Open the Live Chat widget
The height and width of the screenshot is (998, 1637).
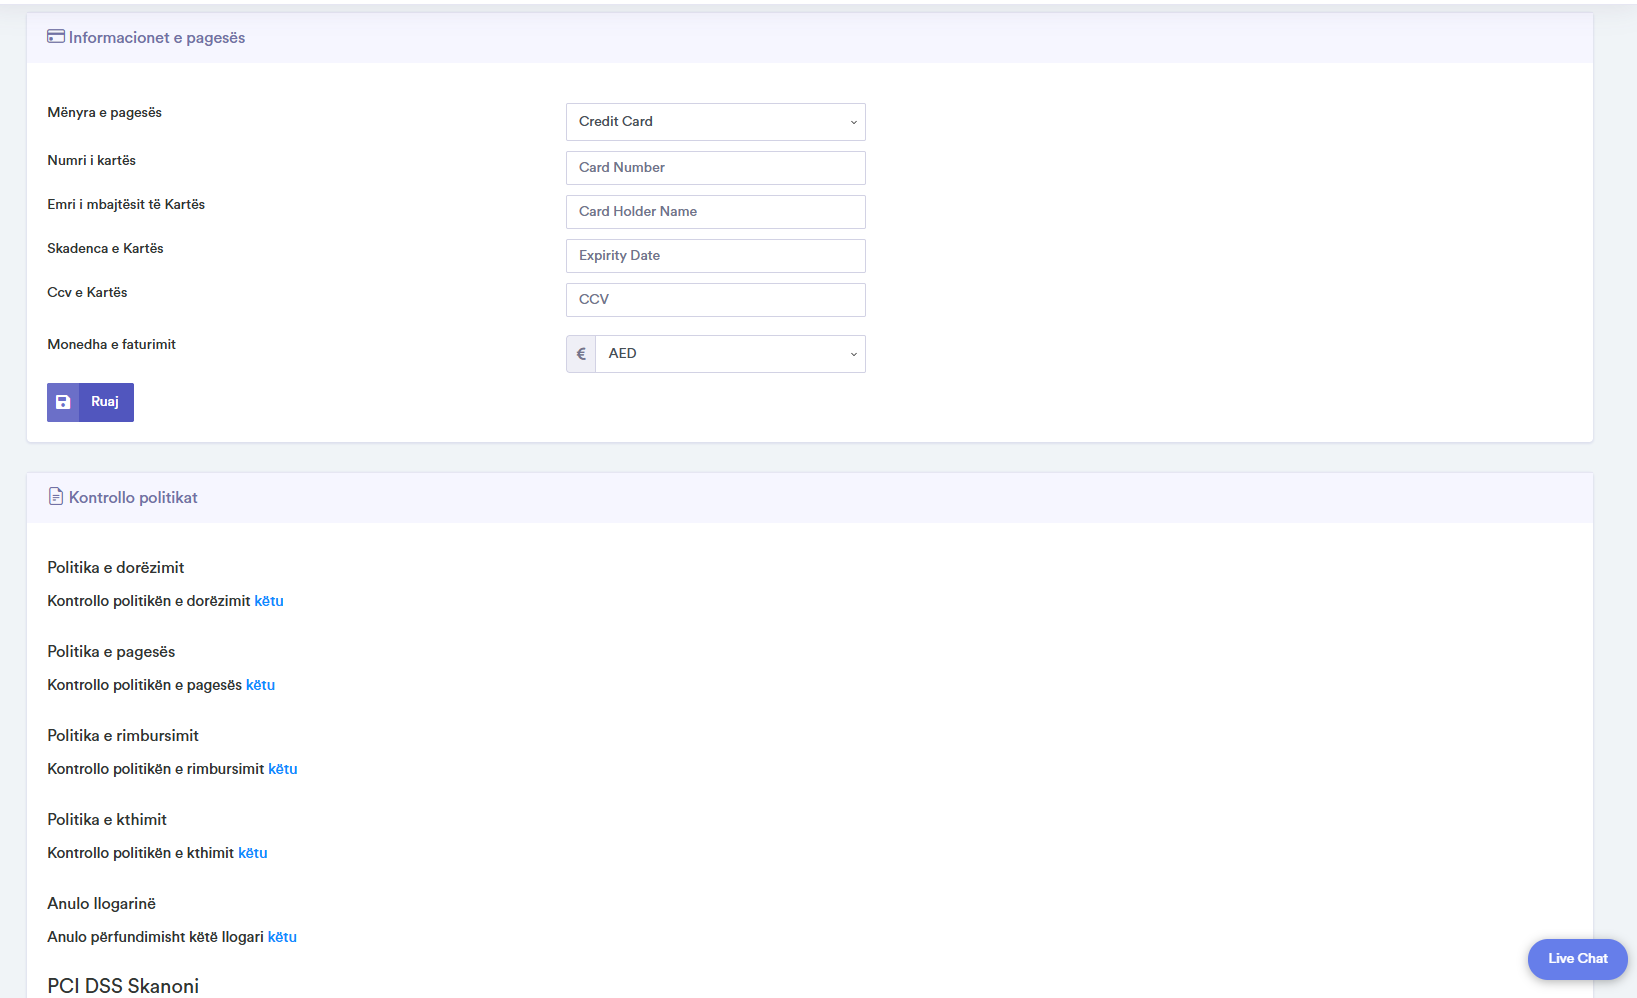tap(1577, 959)
